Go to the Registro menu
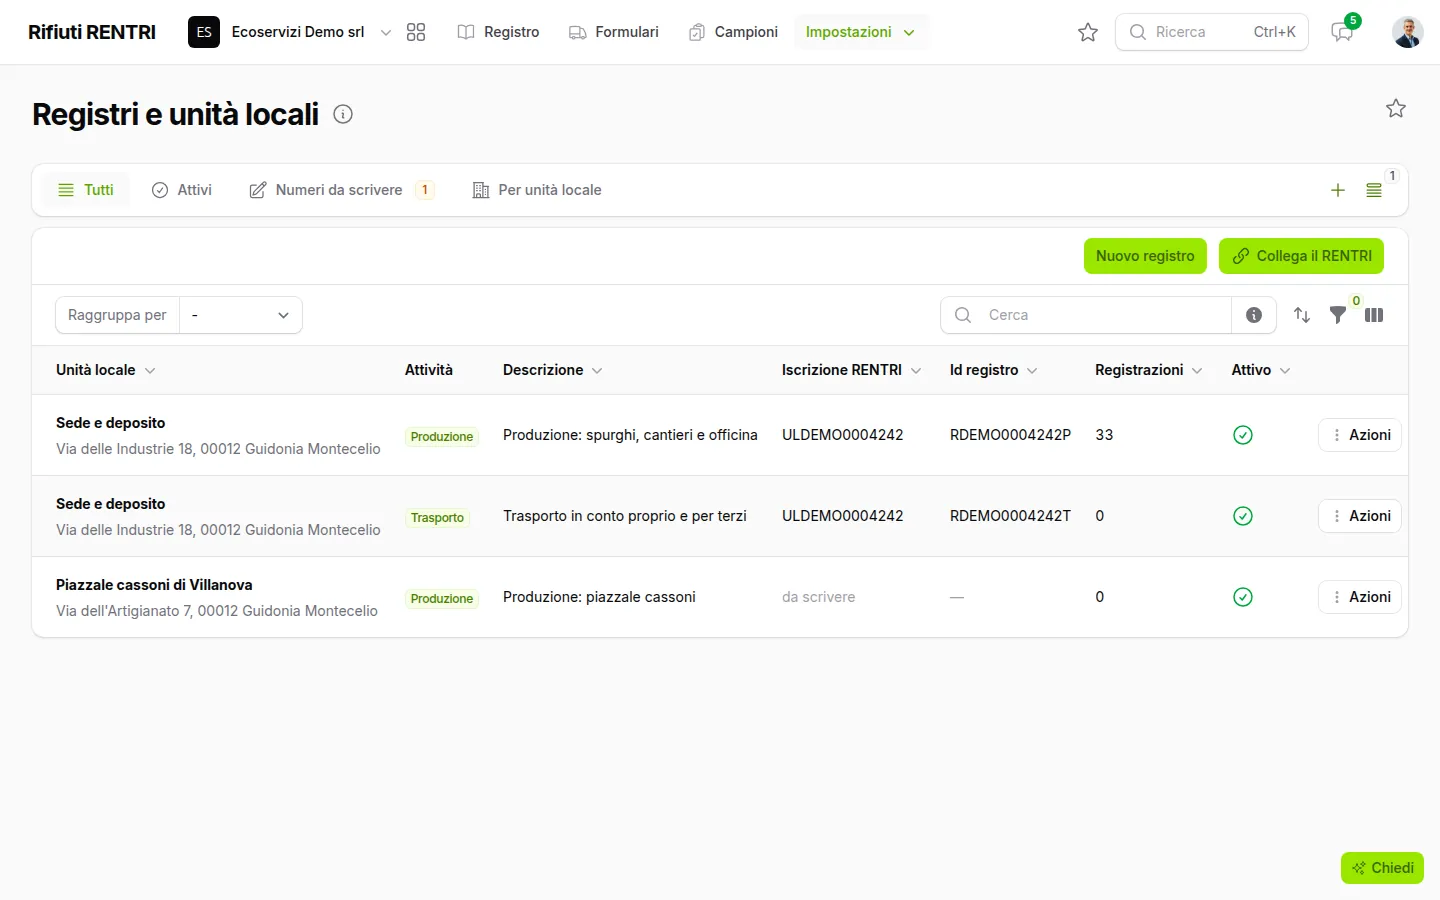 click(498, 32)
